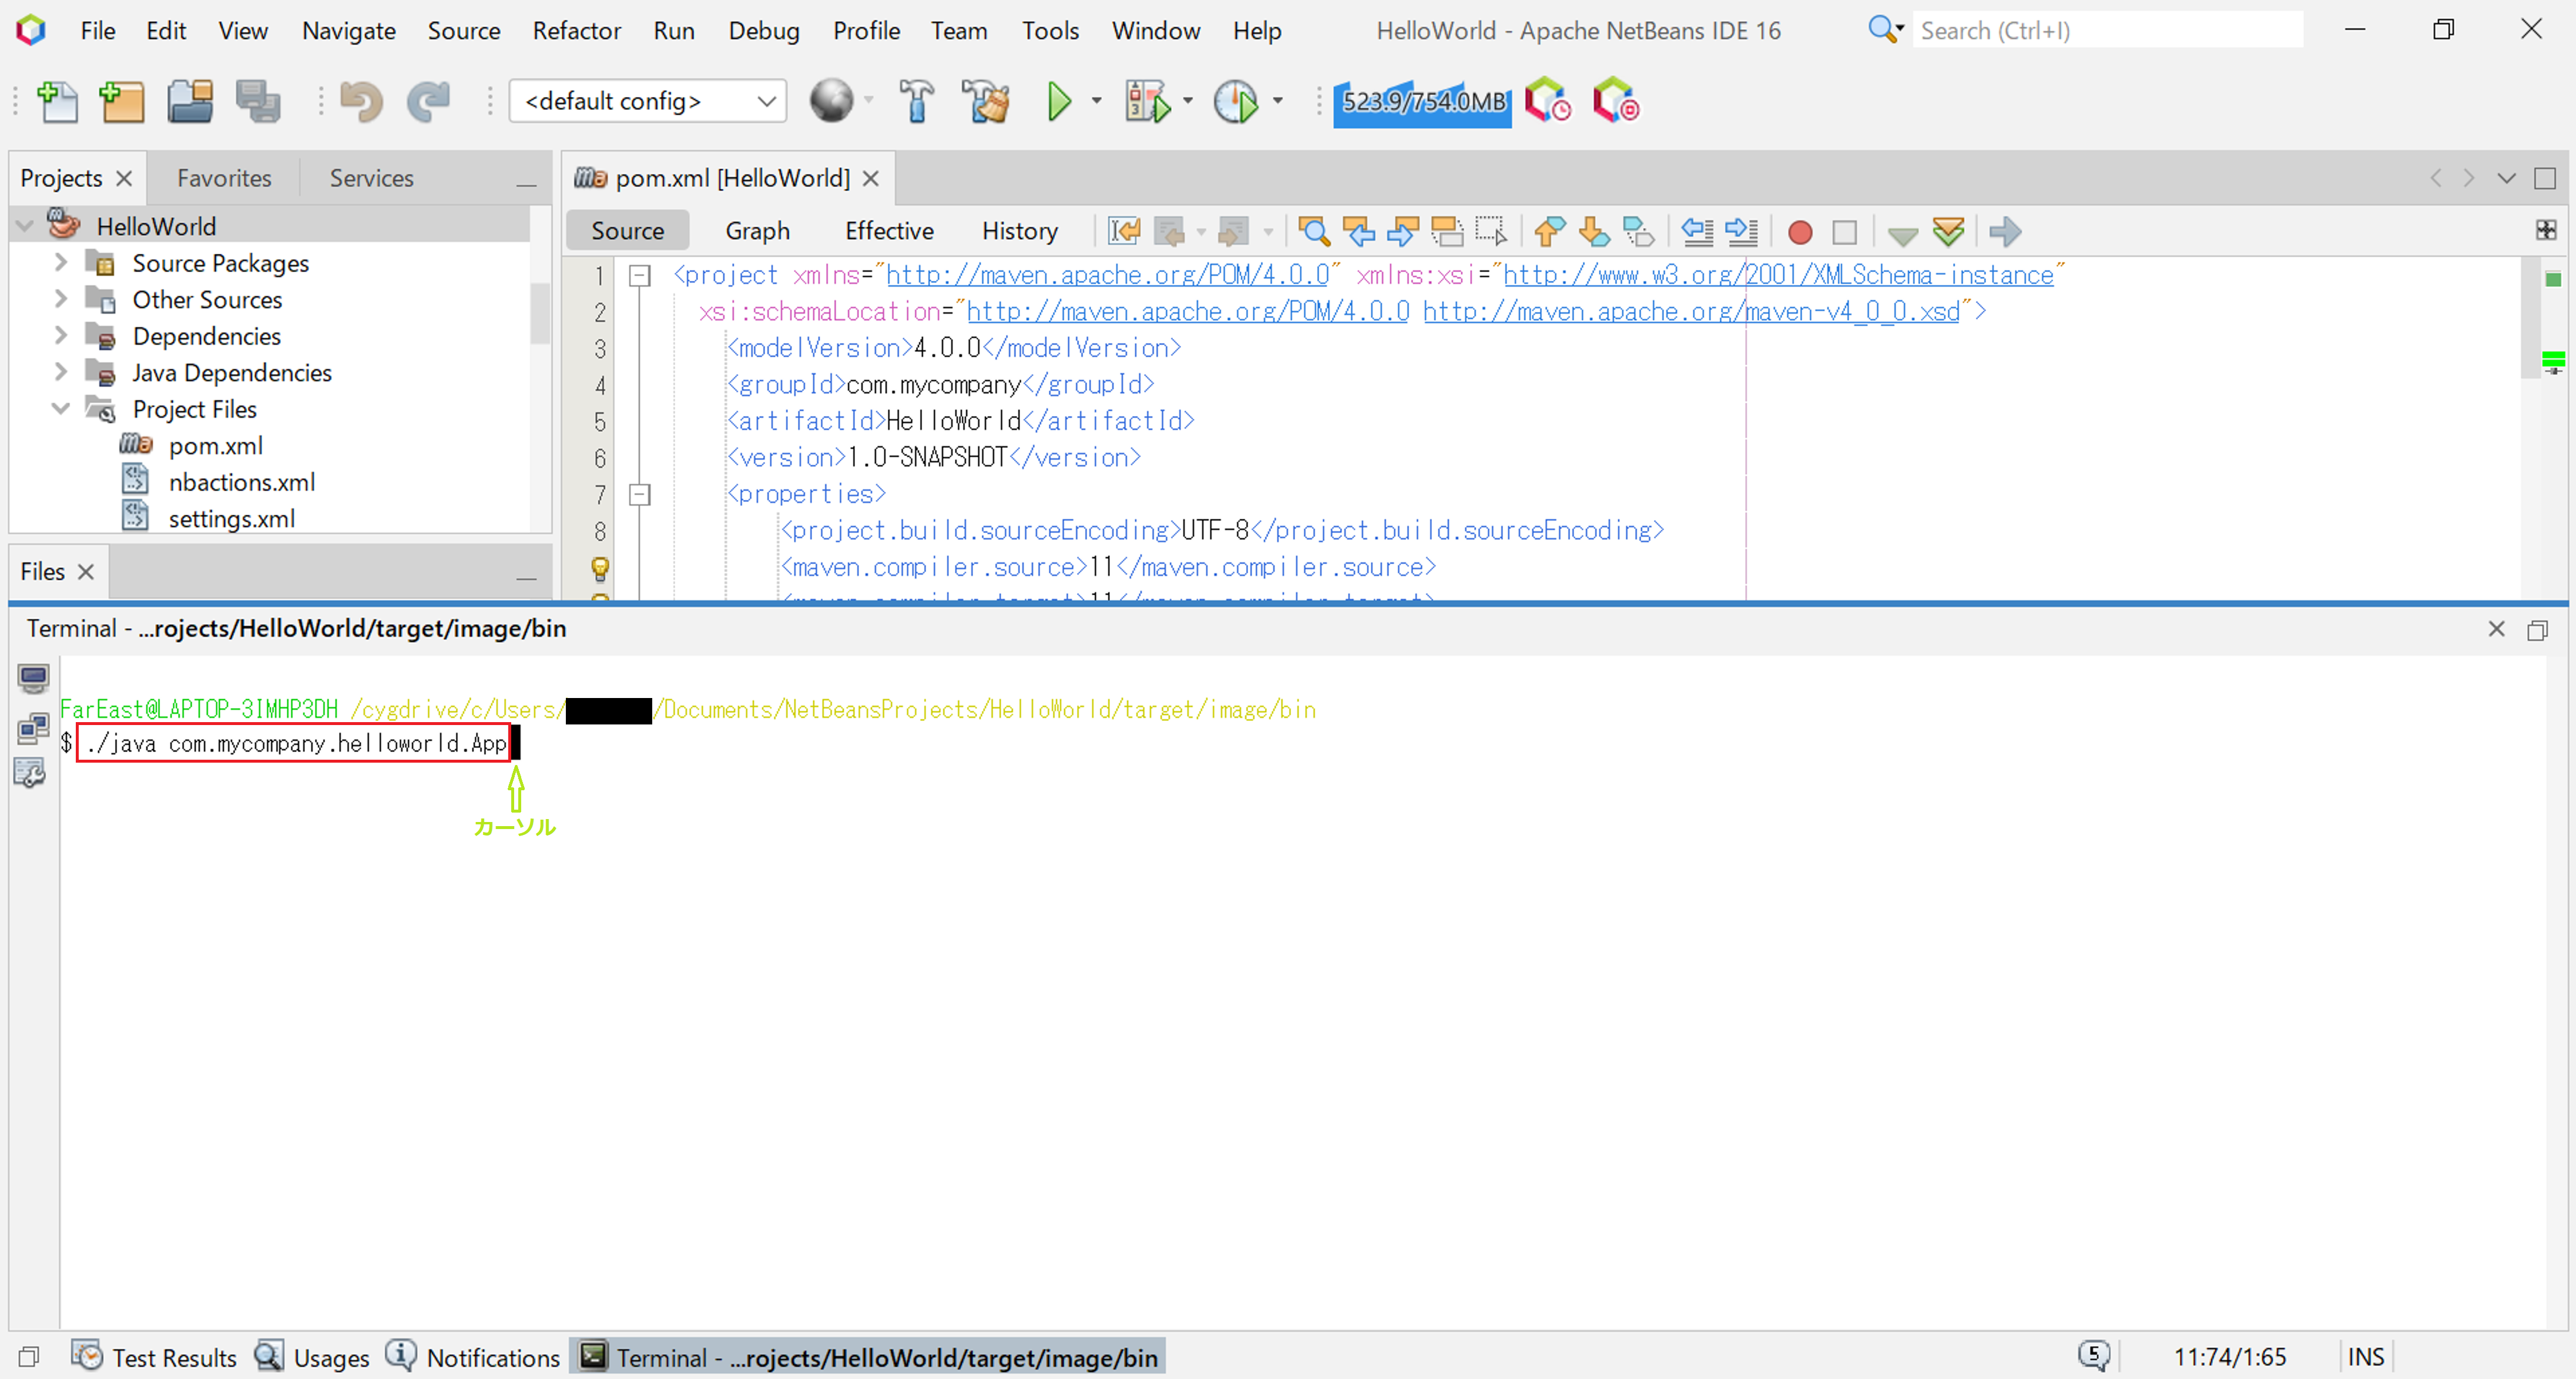The width and height of the screenshot is (2576, 1379).
Task: Toggle the editor's Rectangular Selection icon
Action: 1491,232
